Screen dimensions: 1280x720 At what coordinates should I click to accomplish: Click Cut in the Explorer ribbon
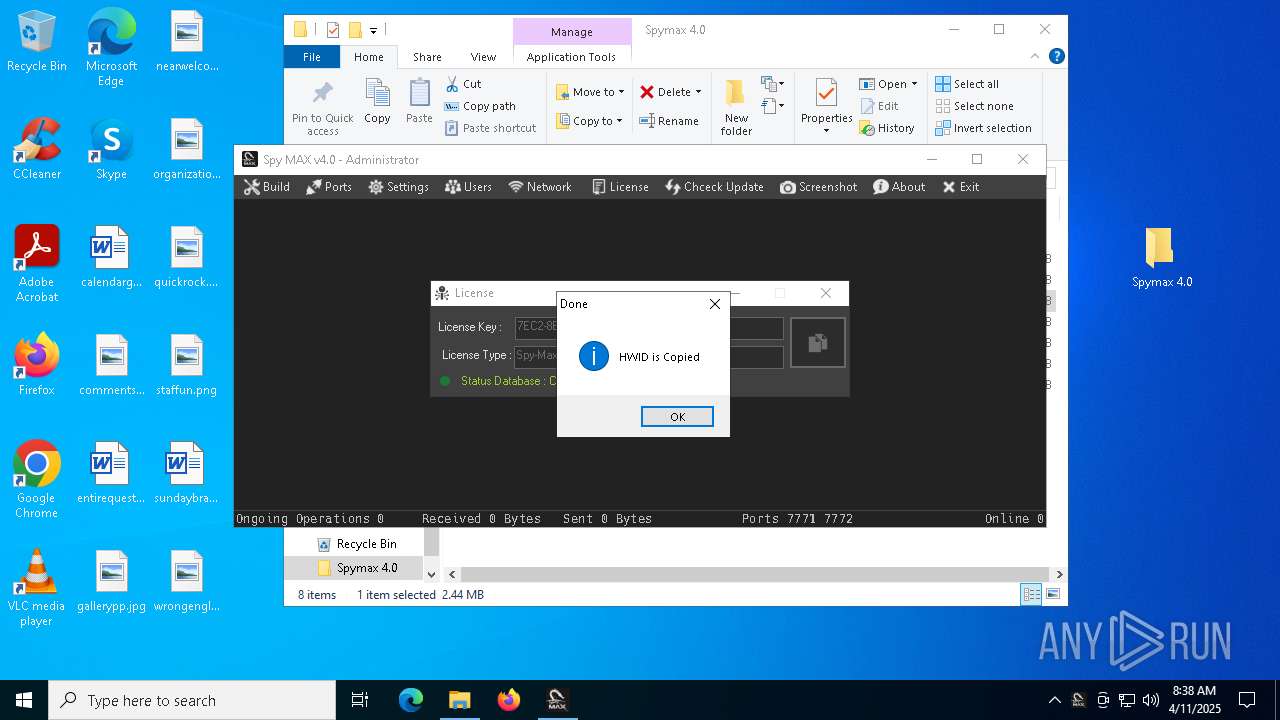coord(463,84)
